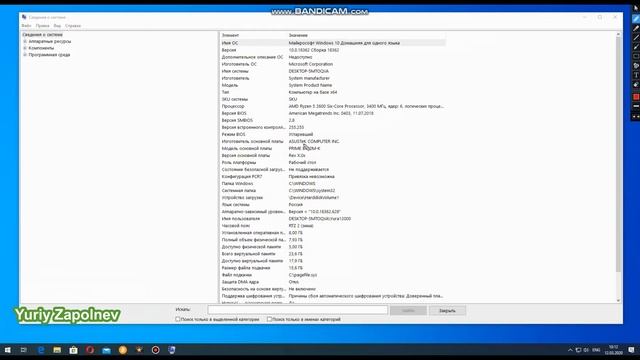This screenshot has height=360, width=640.
Task: Open the Файл menu
Action: click(x=26, y=26)
